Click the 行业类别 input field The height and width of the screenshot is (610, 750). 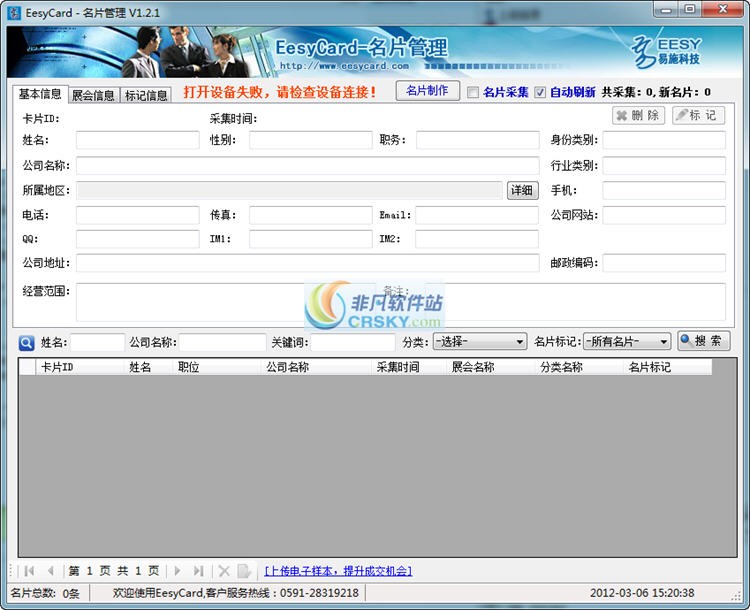tap(664, 166)
